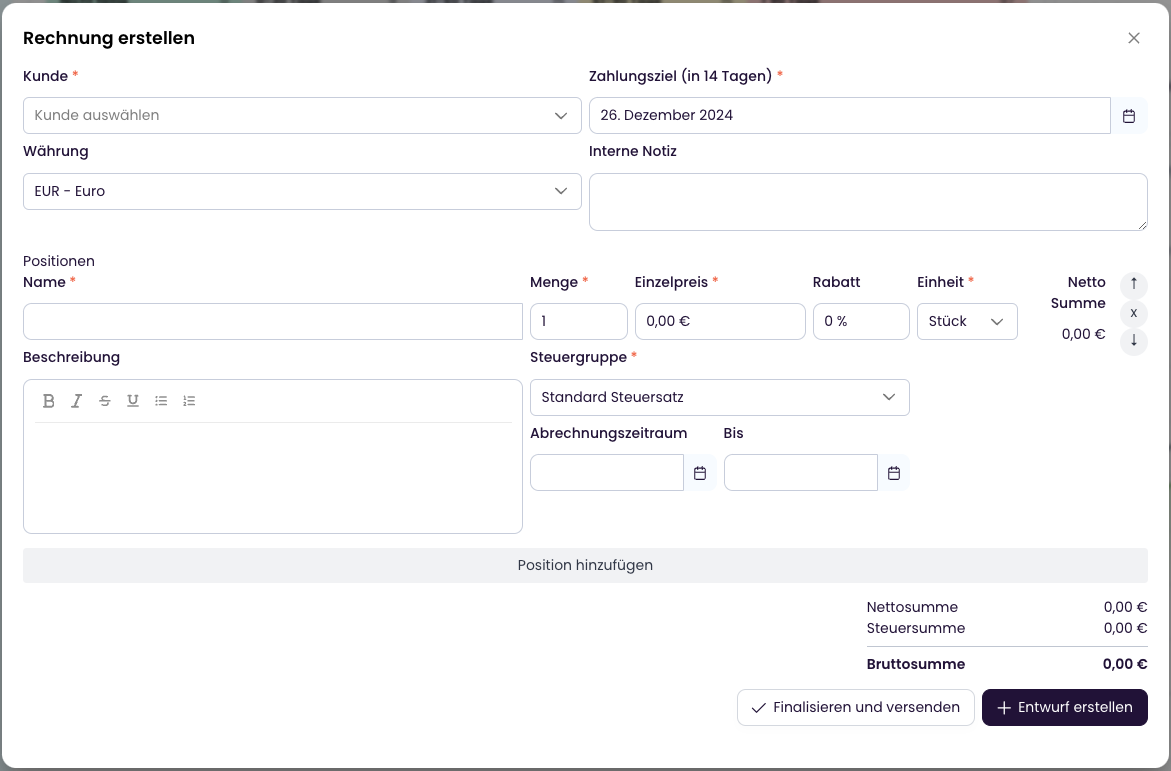Apply underline formatting in description editor
Screen dimensions: 1171x771
(x=133, y=401)
